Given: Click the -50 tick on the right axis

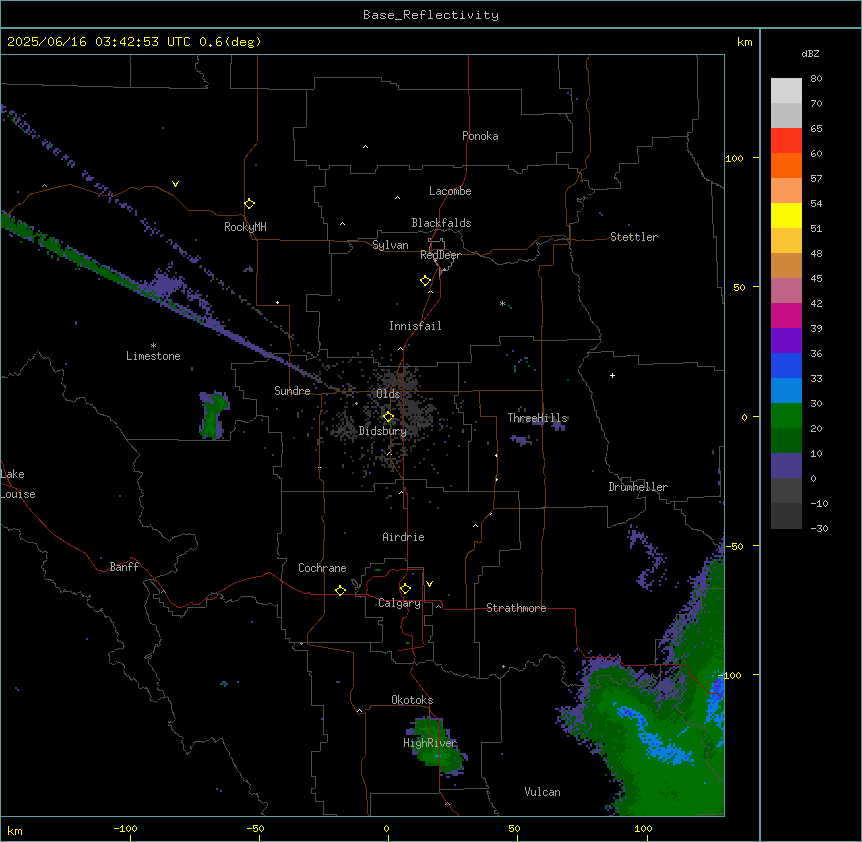Looking at the screenshot, I should click(x=734, y=546).
